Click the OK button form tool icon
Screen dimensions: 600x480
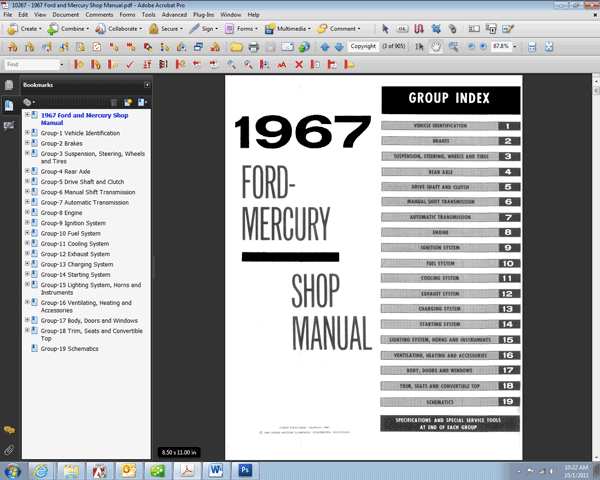pos(402,29)
